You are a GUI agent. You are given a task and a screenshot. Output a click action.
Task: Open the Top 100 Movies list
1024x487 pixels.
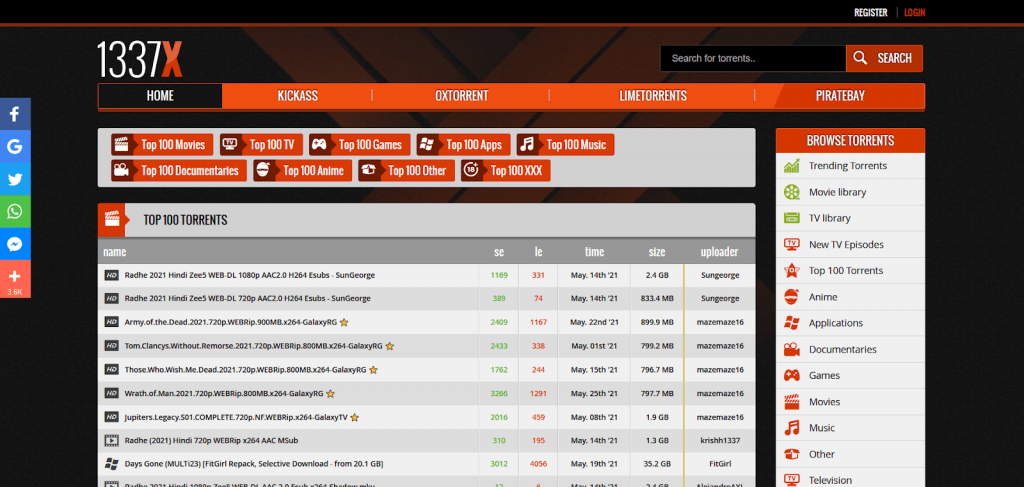(x=162, y=145)
